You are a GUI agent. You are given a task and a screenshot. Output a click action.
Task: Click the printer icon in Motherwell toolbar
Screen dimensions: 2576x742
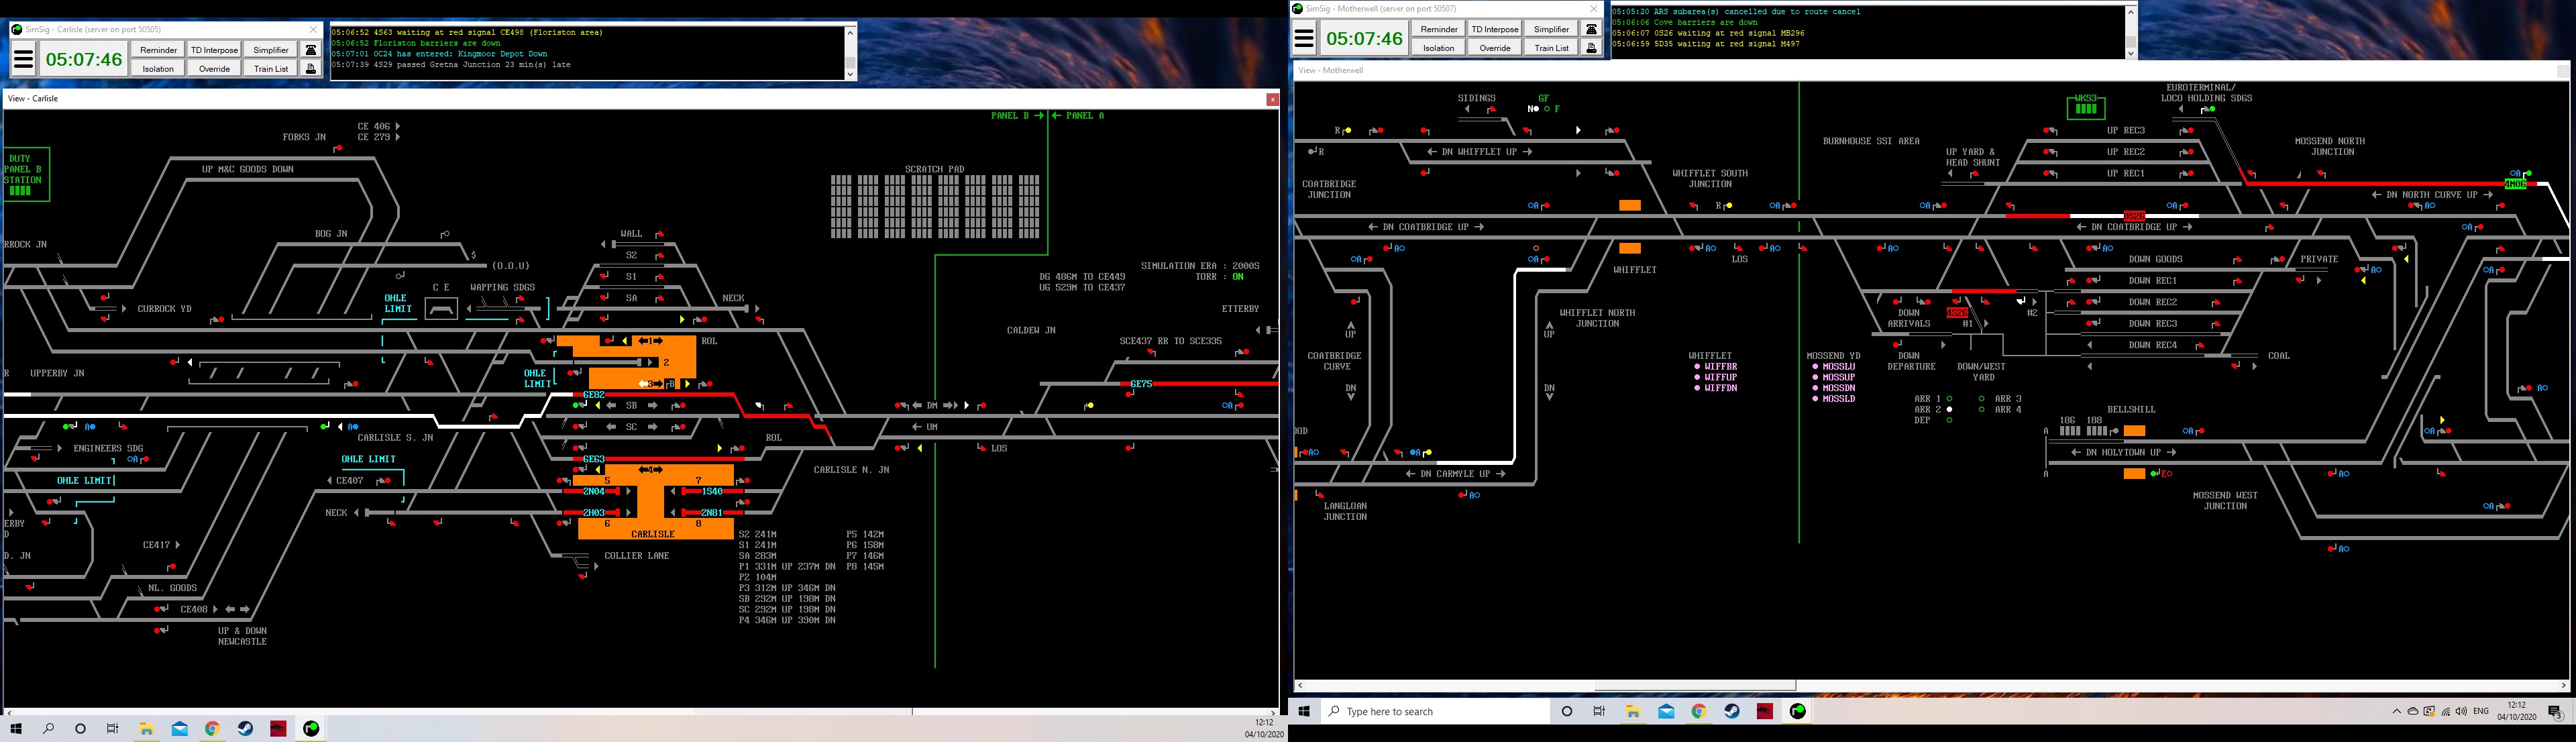(1591, 47)
